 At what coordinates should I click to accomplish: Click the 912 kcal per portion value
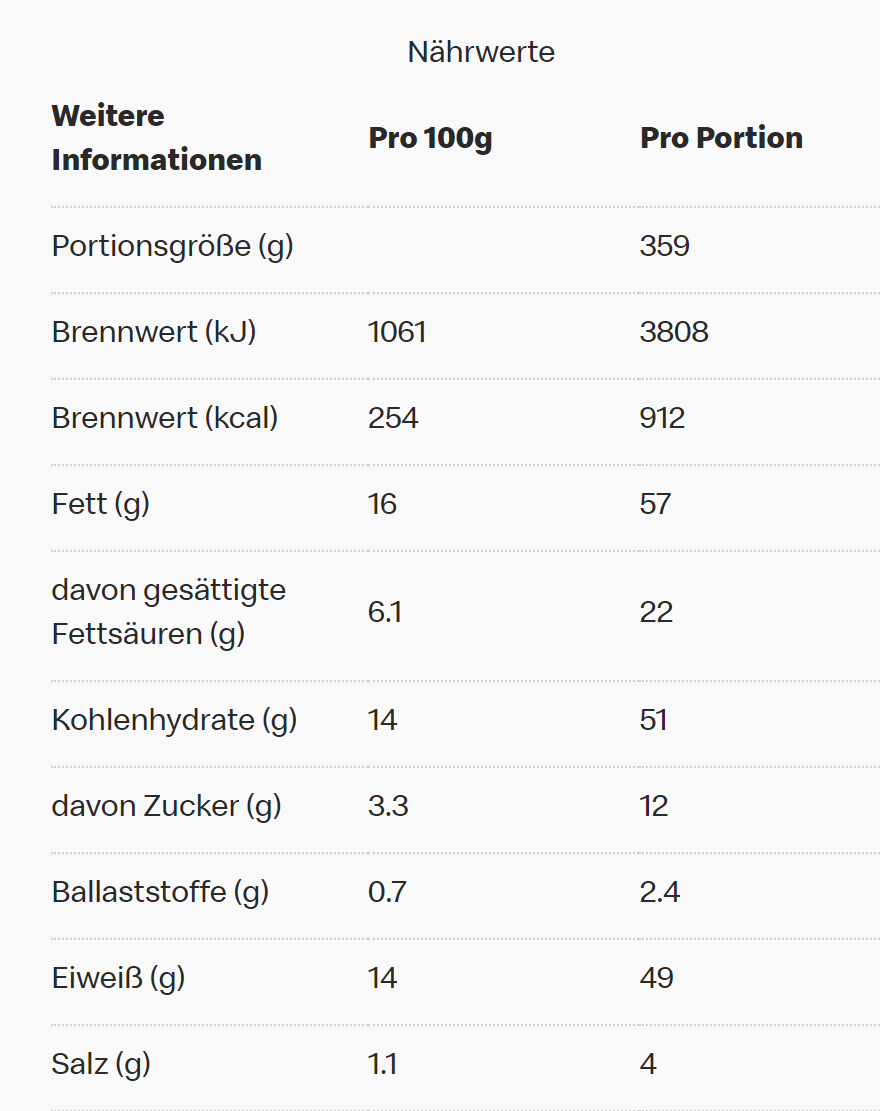(662, 418)
